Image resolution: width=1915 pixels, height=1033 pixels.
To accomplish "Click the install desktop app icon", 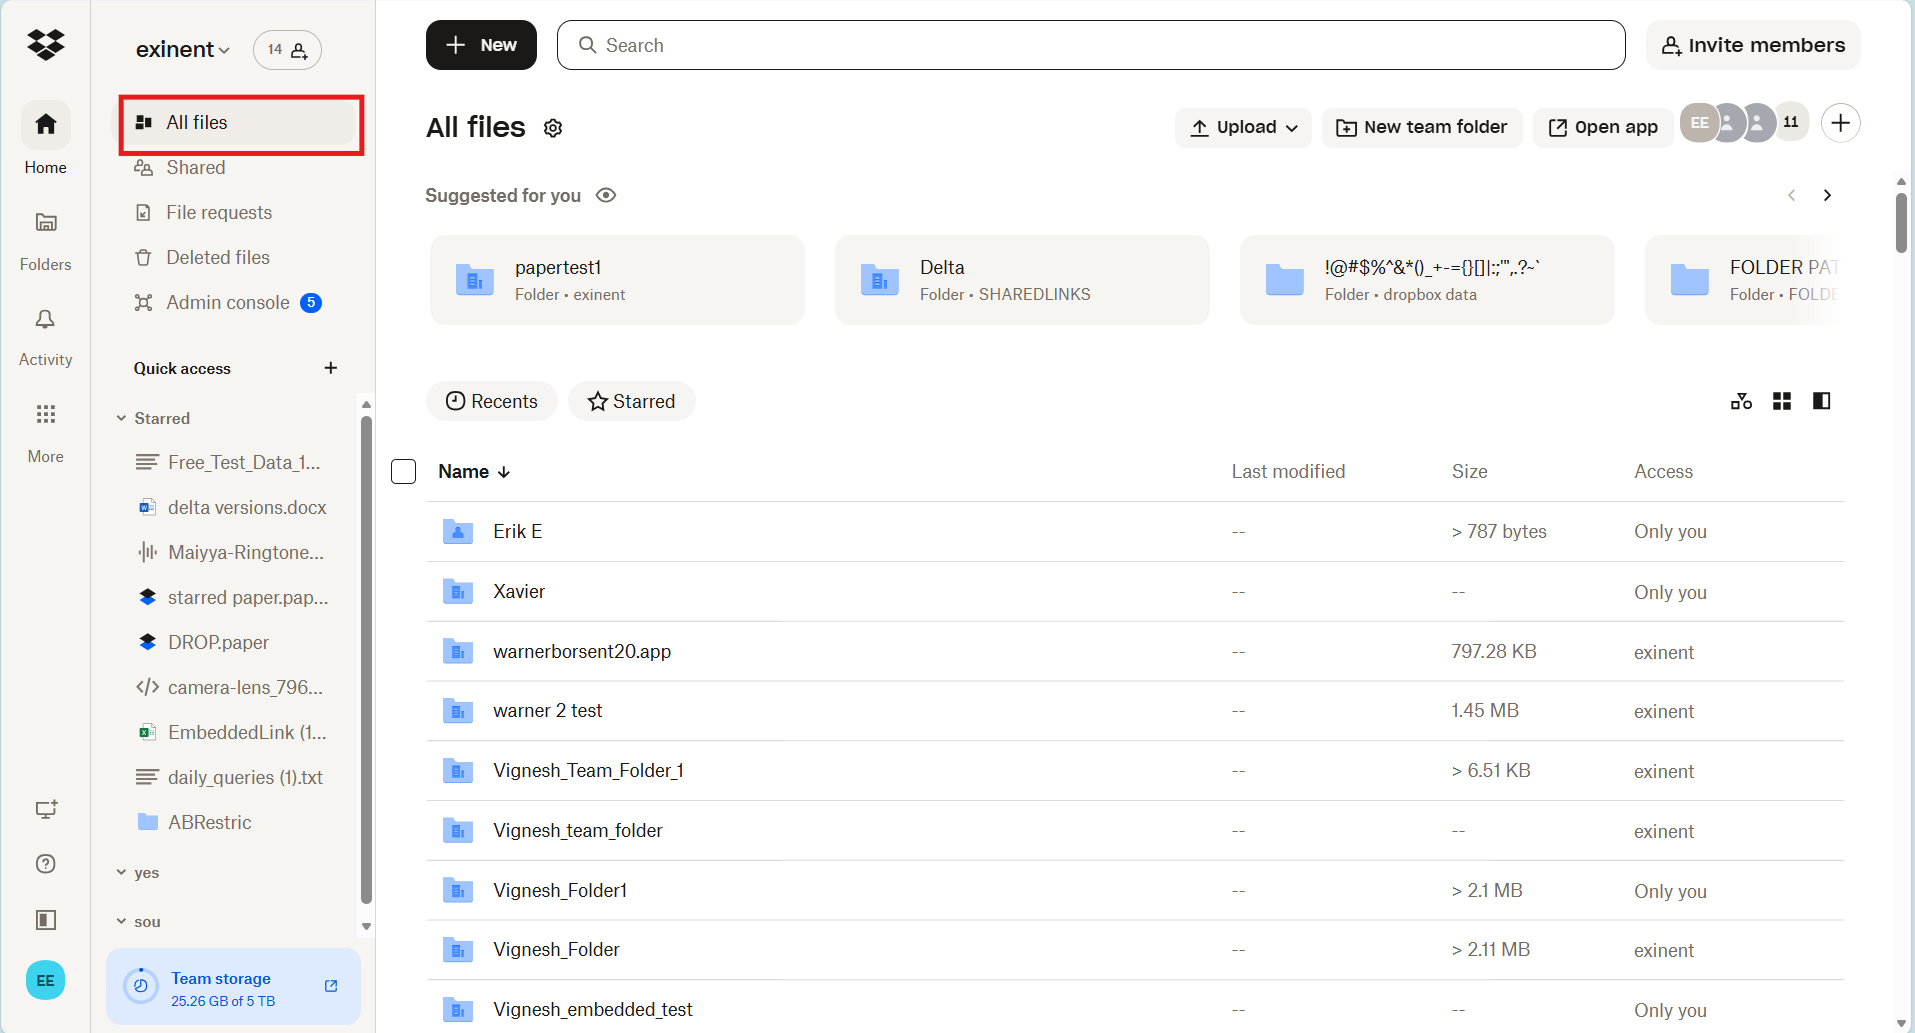I will (x=45, y=810).
